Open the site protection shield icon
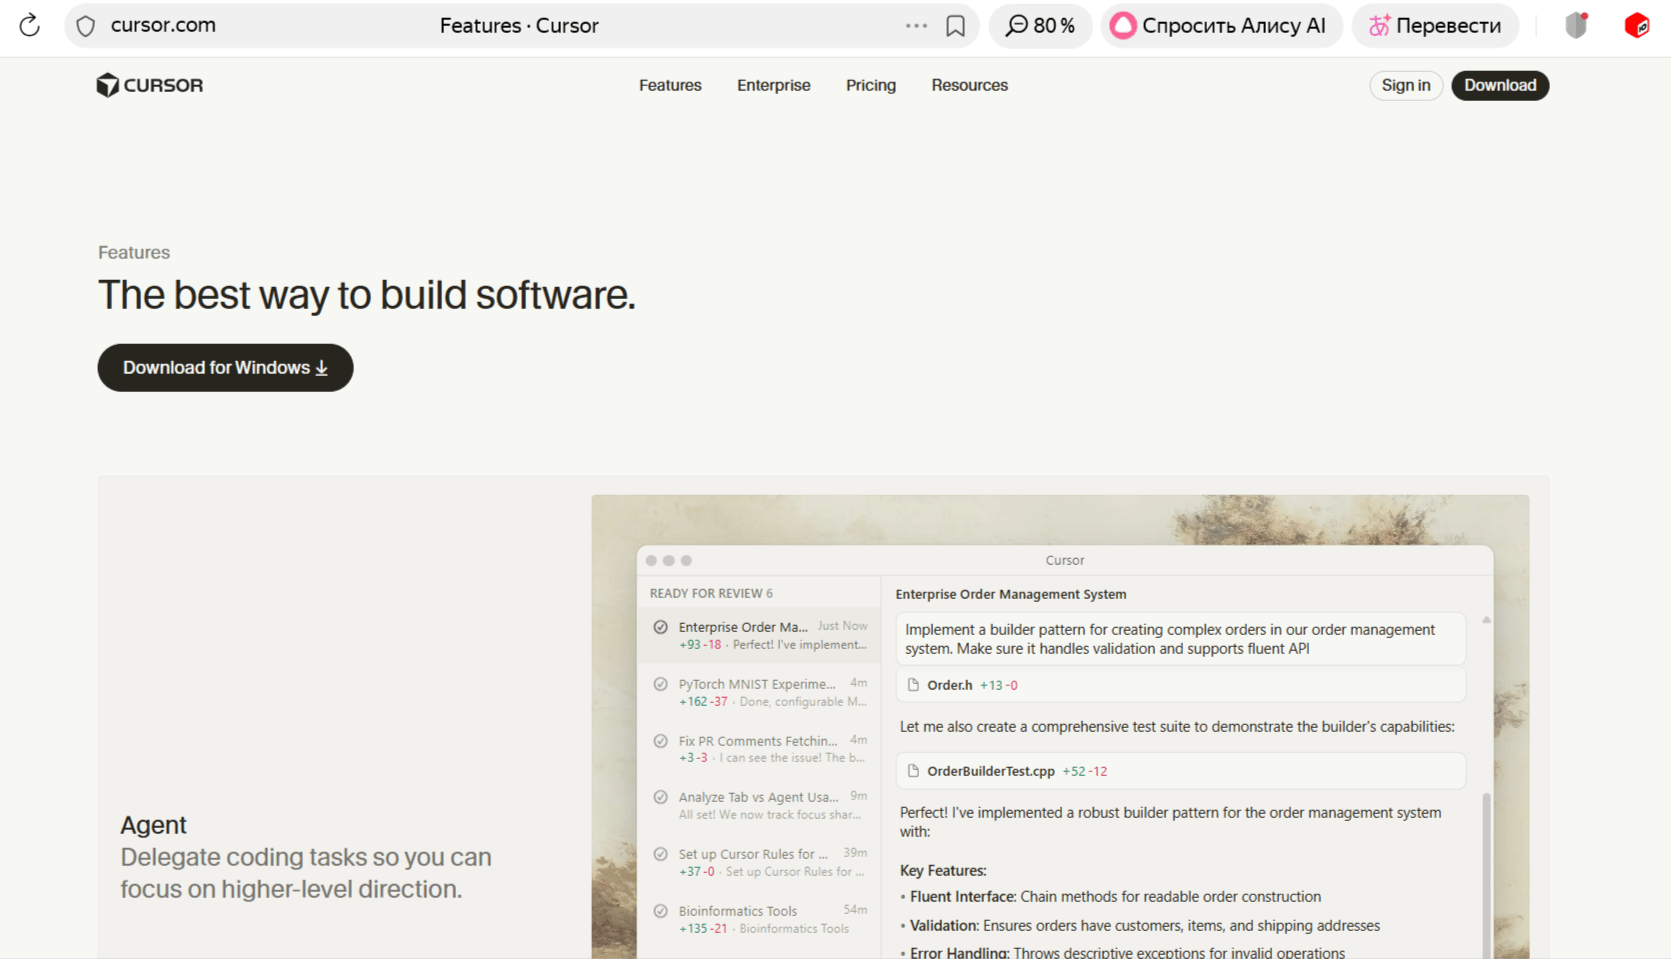Viewport: 1671px width, 959px height. coord(86,26)
